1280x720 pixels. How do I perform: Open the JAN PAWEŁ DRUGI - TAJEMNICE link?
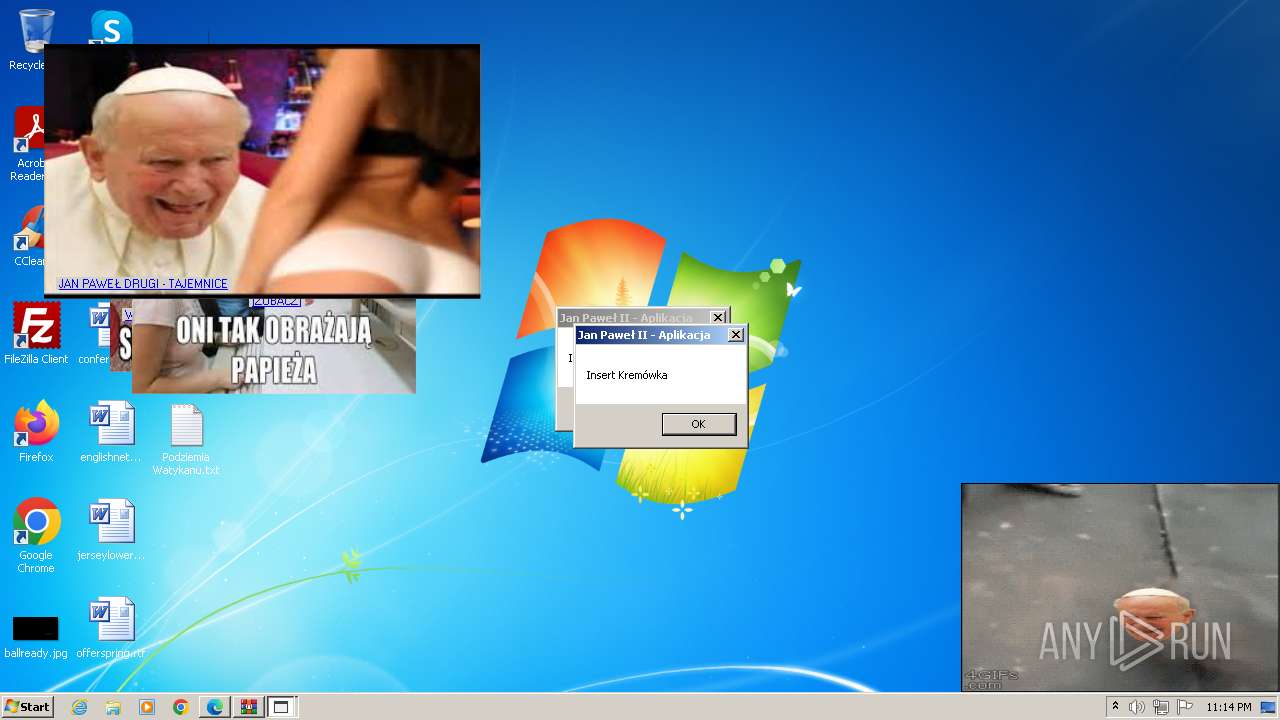pyautogui.click(x=143, y=284)
